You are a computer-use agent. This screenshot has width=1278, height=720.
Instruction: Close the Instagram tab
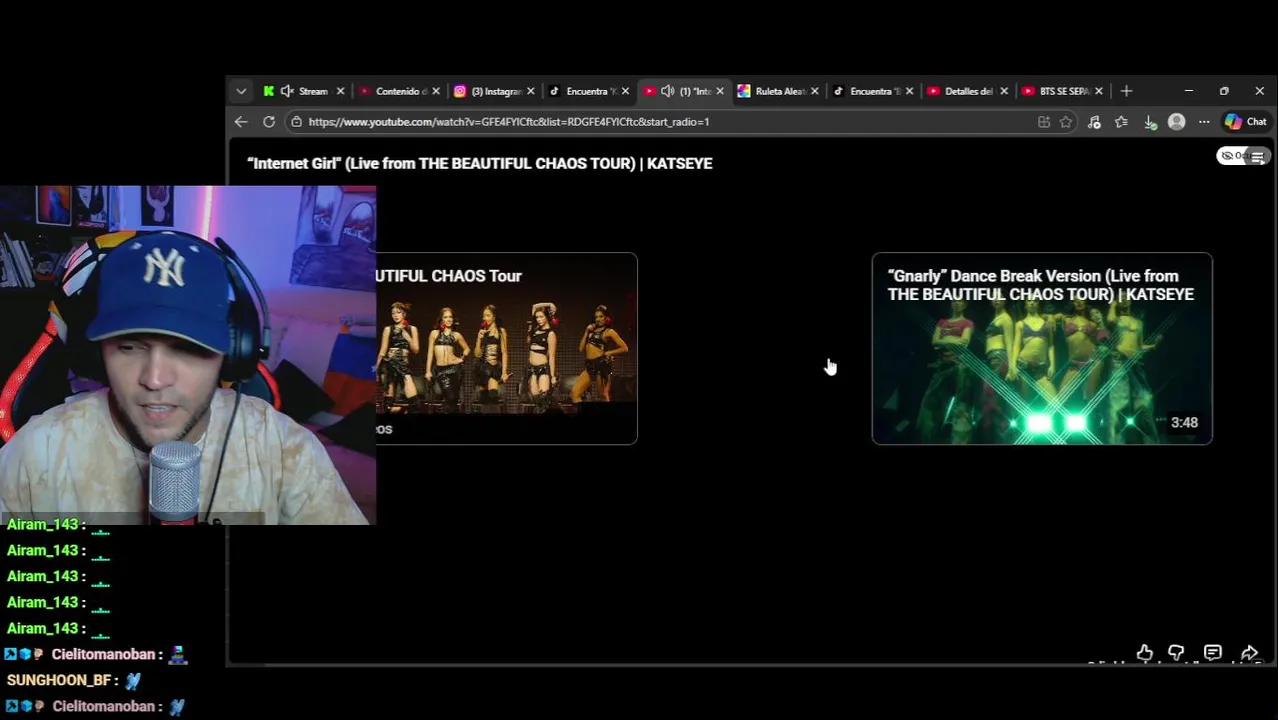click(530, 91)
